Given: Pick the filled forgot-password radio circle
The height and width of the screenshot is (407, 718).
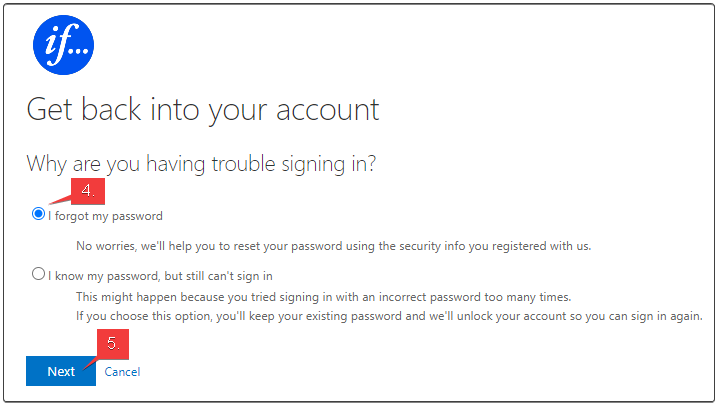Looking at the screenshot, I should pos(38,214).
